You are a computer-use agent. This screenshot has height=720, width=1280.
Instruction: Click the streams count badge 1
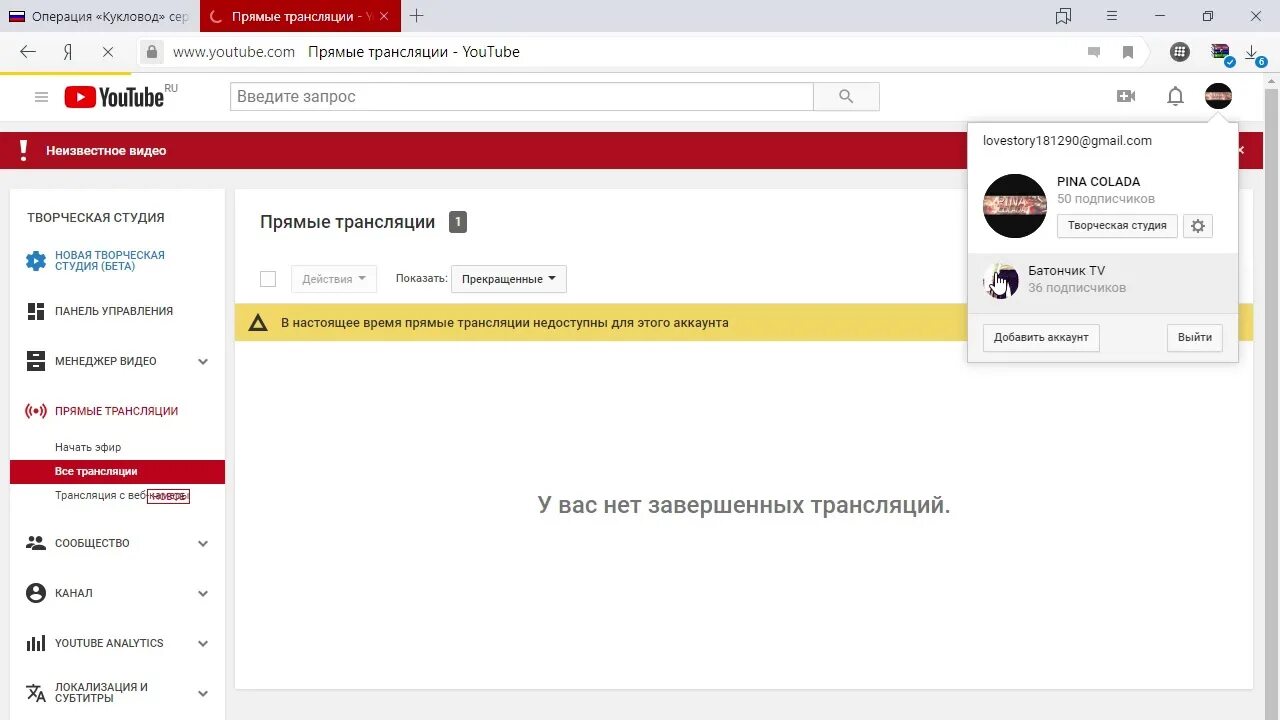458,222
